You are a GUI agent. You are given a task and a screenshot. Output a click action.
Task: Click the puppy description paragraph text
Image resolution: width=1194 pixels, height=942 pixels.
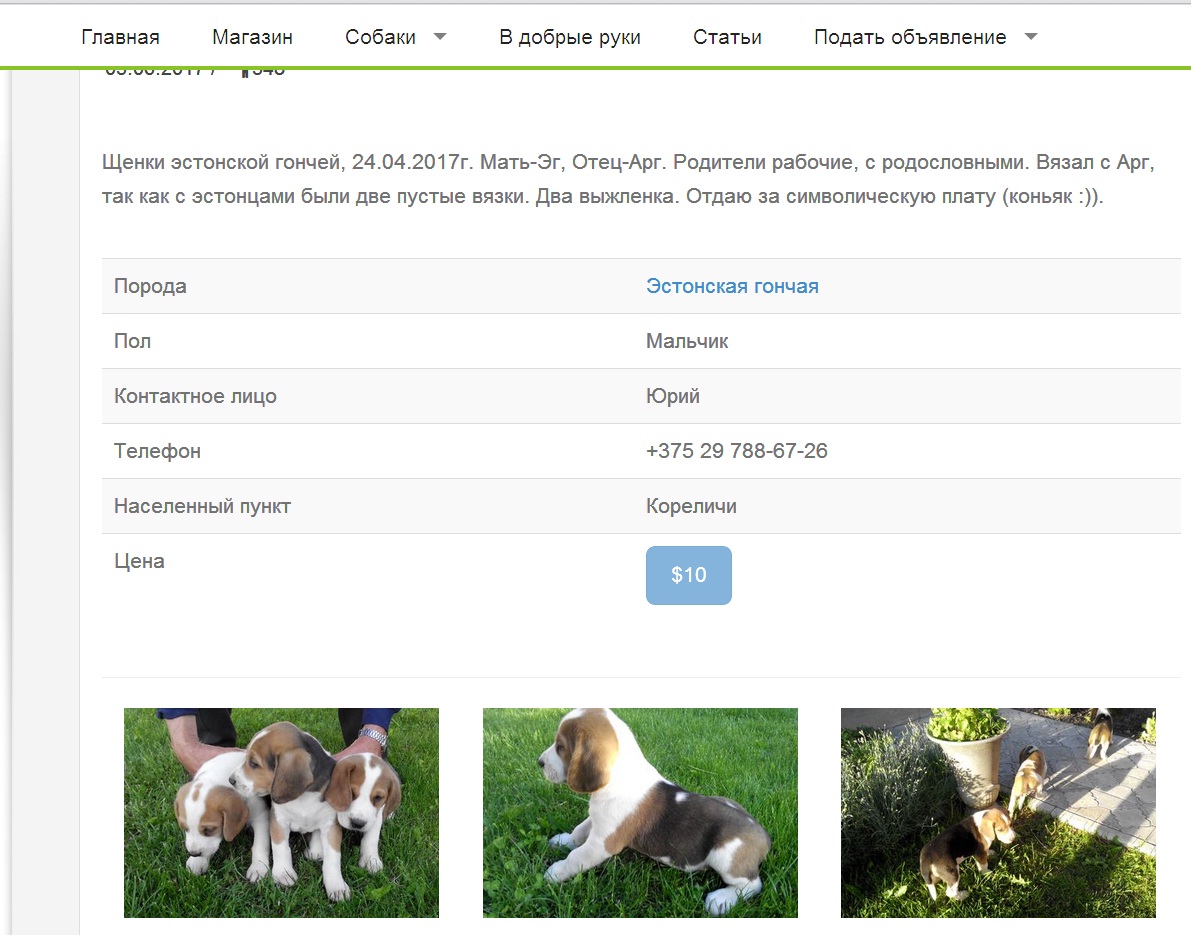627,178
